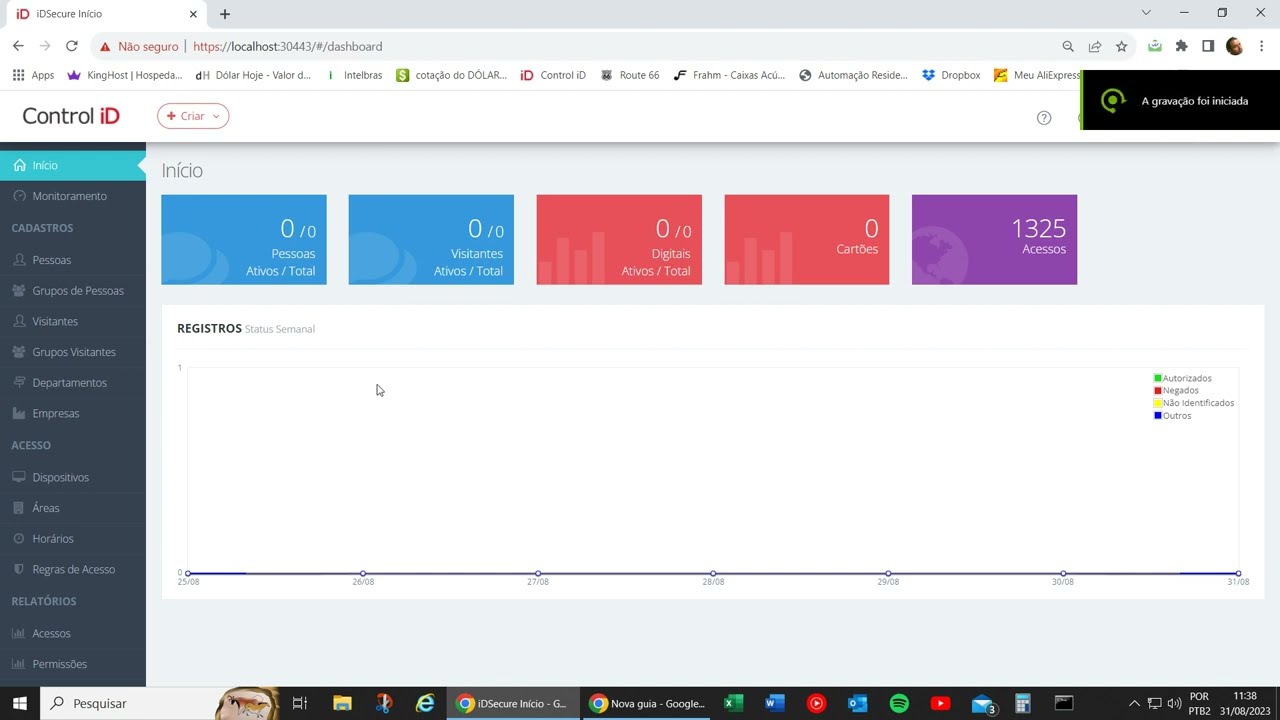
Task: Toggle Autorizados legend green swatch
Action: click(1158, 378)
